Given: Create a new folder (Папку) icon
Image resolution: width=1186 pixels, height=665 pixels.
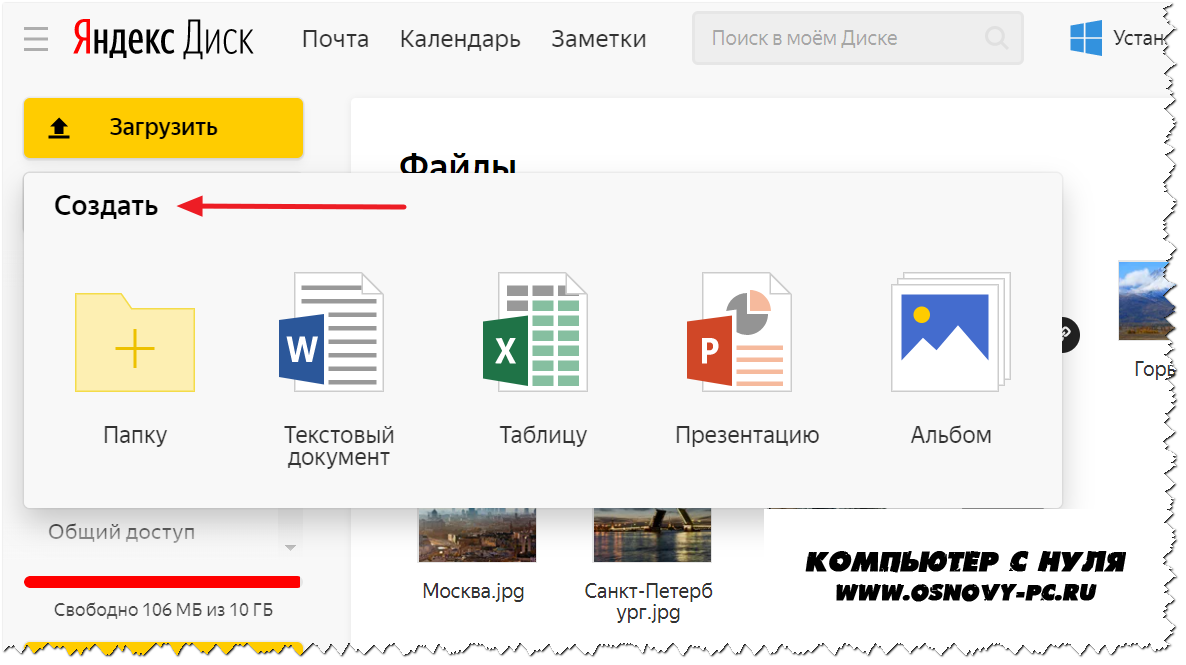Looking at the screenshot, I should tap(135, 342).
